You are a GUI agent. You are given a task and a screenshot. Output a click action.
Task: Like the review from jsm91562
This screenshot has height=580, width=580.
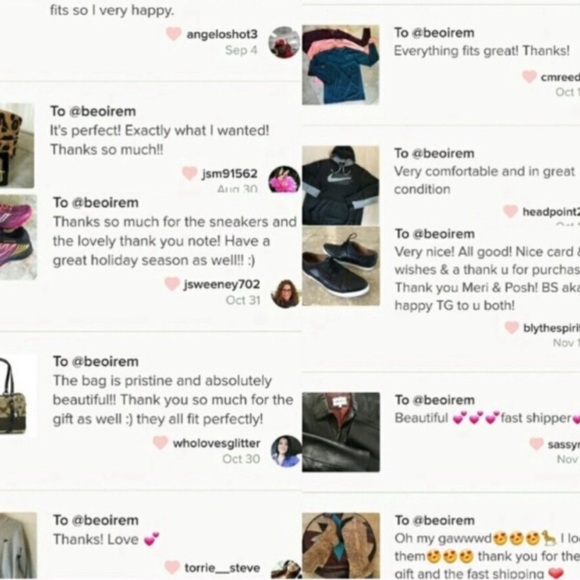coord(190,173)
